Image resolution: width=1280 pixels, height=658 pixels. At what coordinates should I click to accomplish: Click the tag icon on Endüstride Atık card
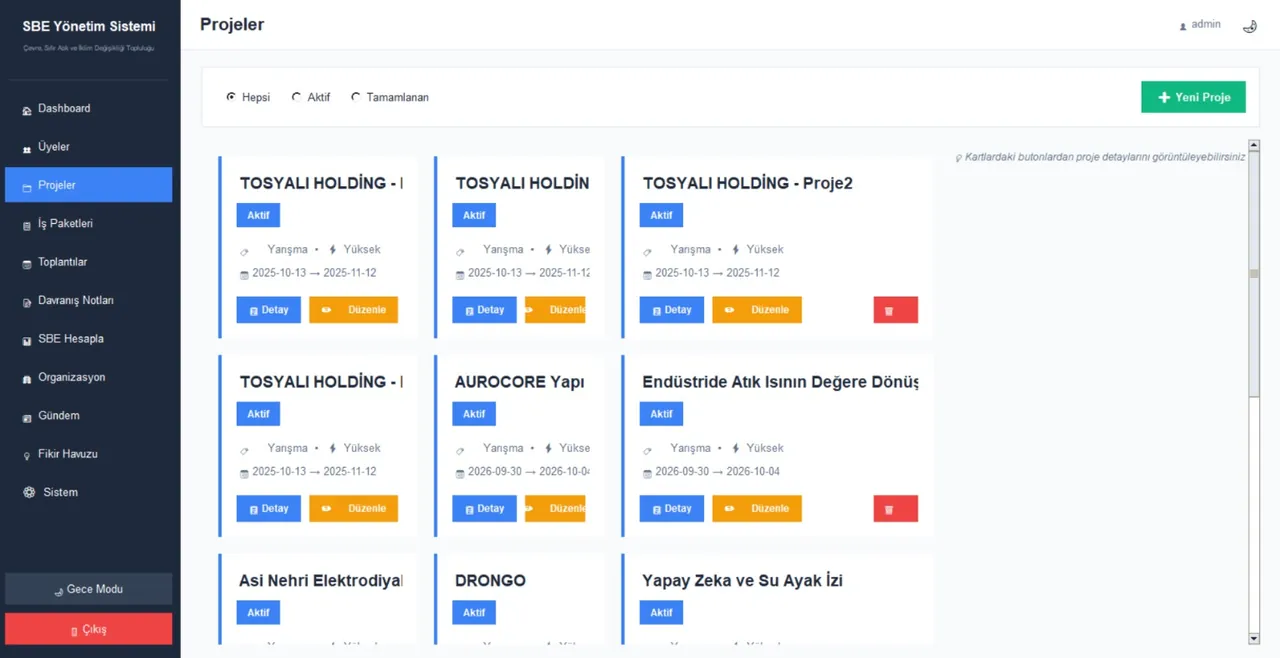coord(648,451)
